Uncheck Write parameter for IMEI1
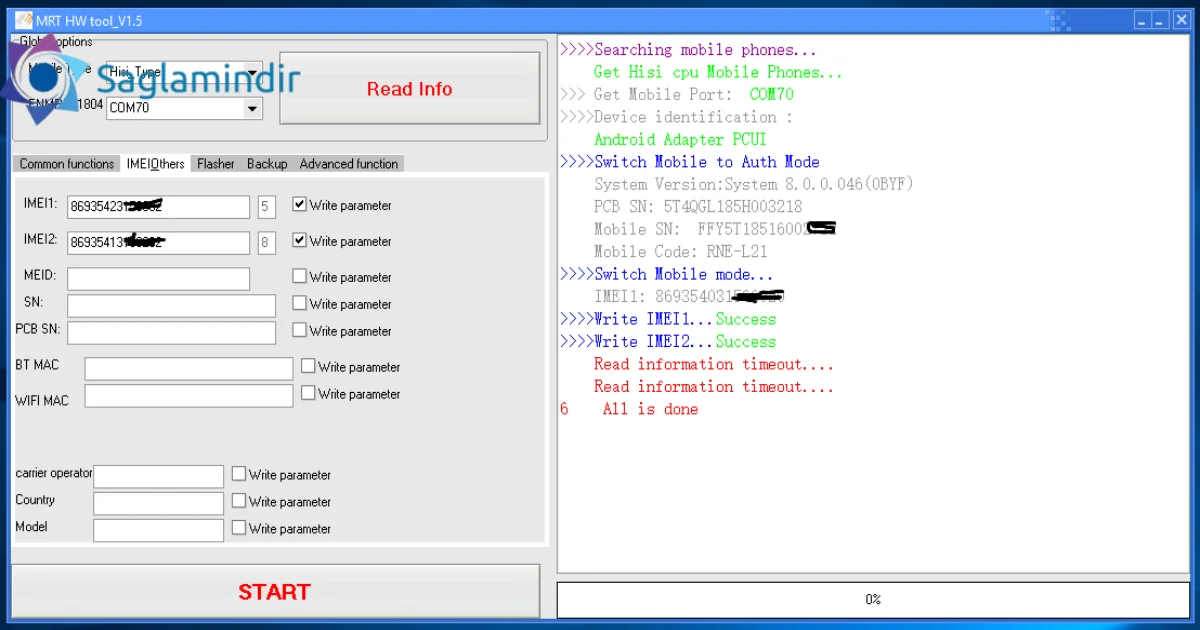This screenshot has width=1200, height=630. (299, 205)
